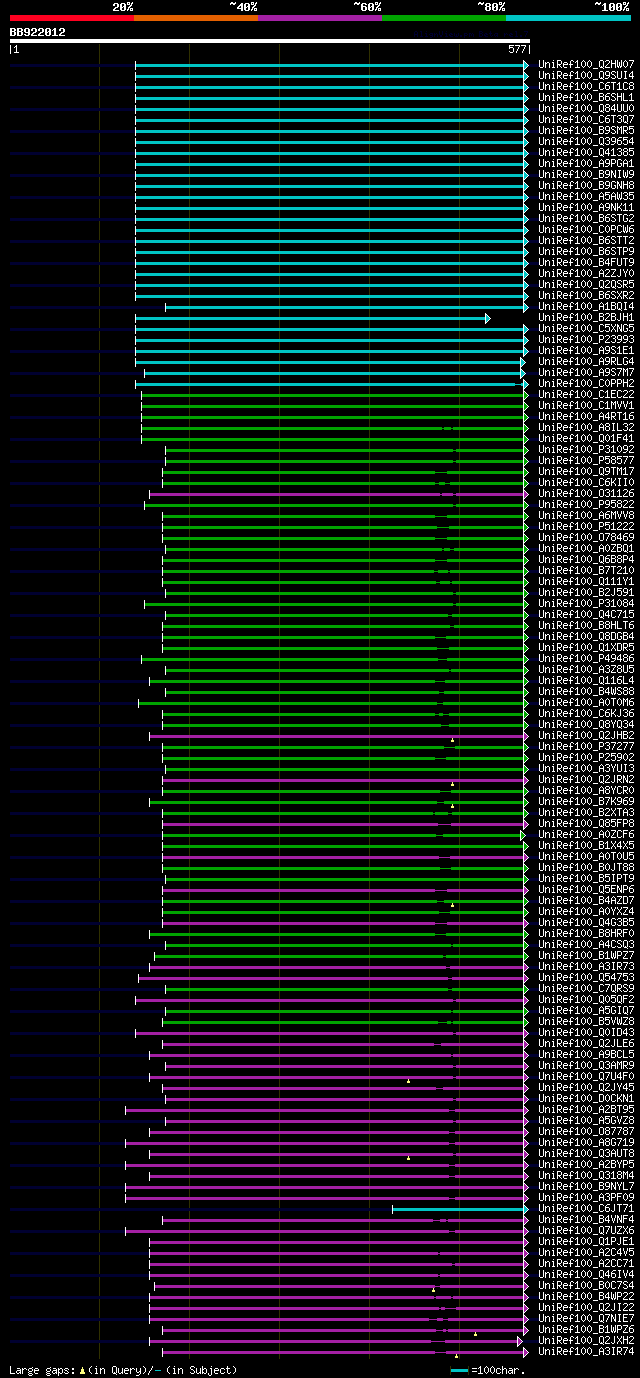
Task: Click hit name UniRef100_Q6B8P4
Action: [x=586, y=559]
